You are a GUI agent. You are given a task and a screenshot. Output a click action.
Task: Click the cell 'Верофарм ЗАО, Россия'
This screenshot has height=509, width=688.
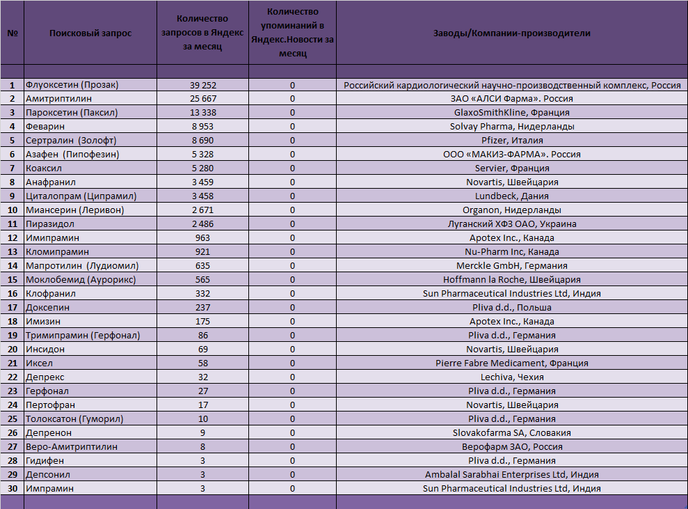pos(512,447)
